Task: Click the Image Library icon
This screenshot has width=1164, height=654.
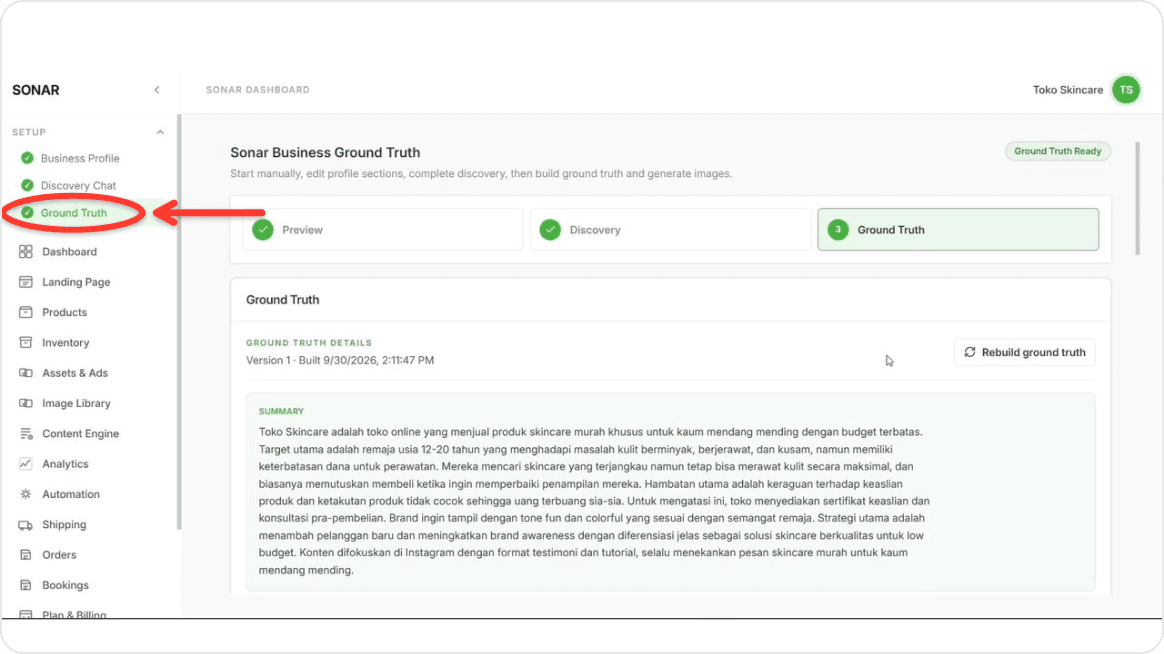Action: coord(26,404)
